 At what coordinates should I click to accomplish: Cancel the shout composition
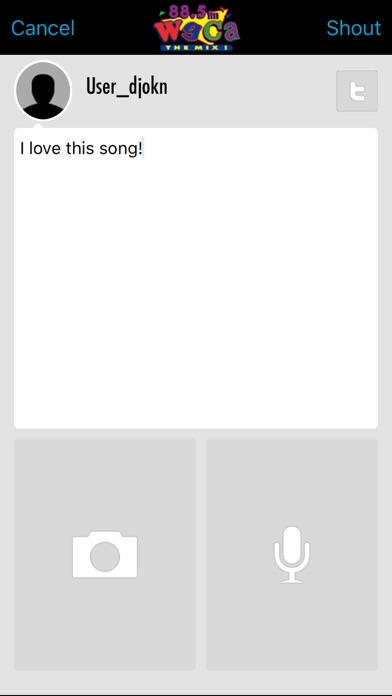tap(43, 28)
